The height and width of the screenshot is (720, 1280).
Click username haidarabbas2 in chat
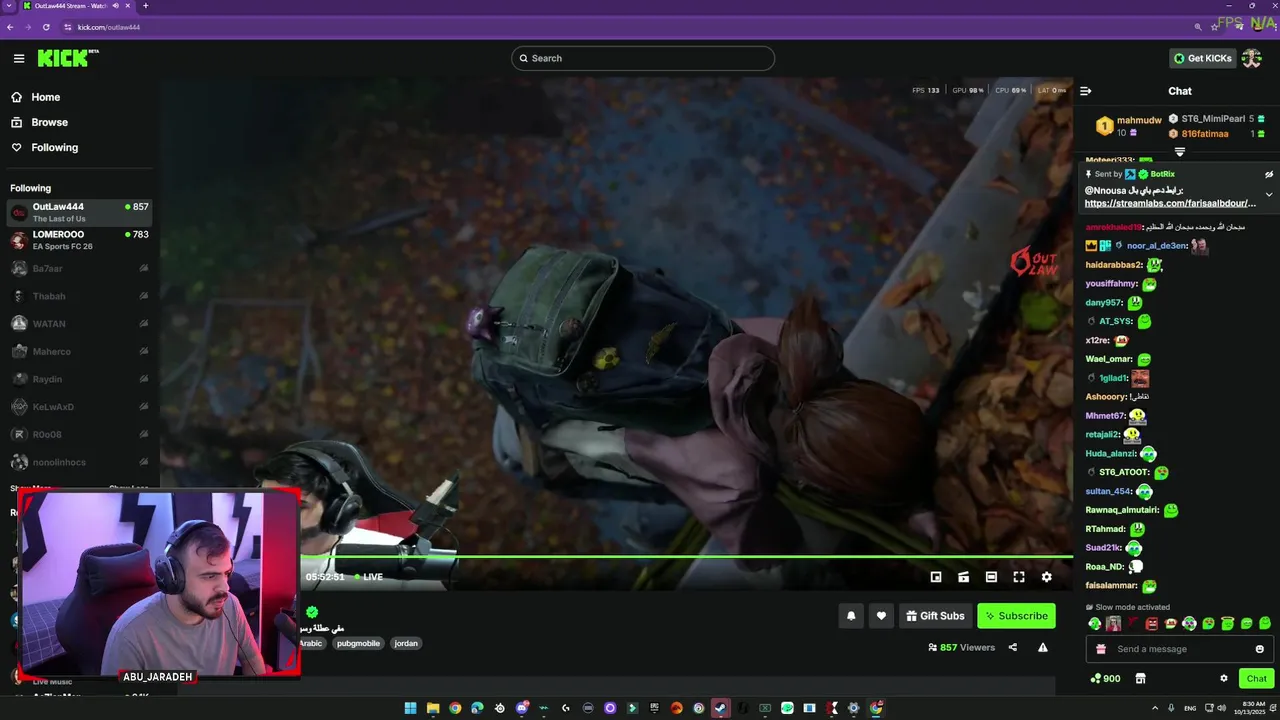coord(1114,265)
